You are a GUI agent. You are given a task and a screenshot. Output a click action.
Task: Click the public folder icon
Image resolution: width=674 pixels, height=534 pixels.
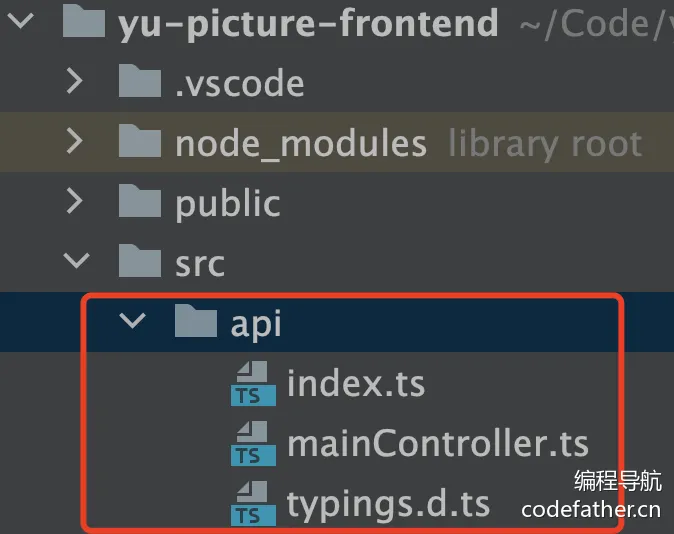point(140,201)
